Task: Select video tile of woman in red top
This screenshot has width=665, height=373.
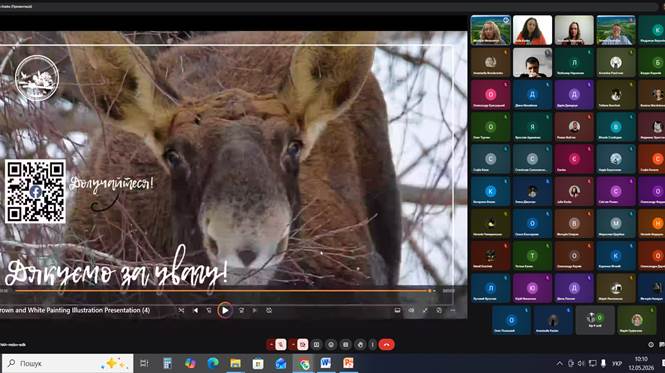Action: pos(532,30)
